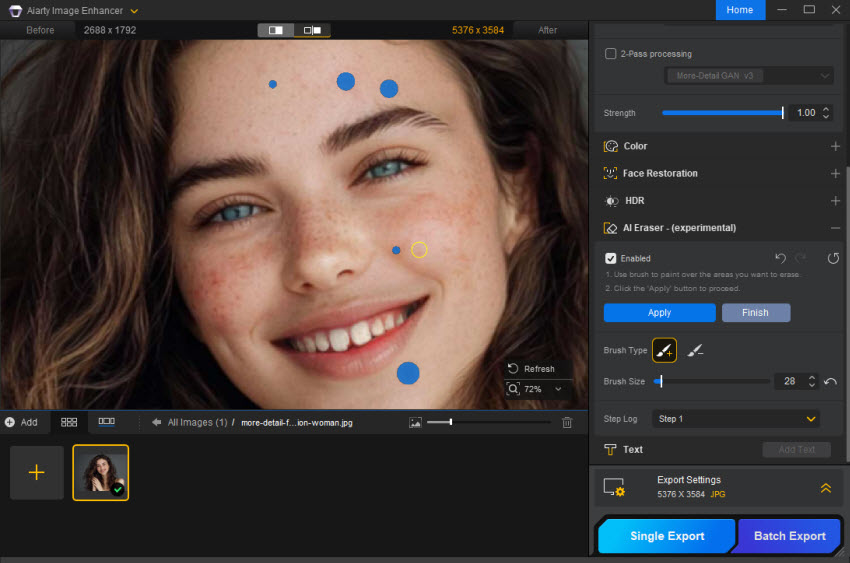Click the Before label tab

40,30
